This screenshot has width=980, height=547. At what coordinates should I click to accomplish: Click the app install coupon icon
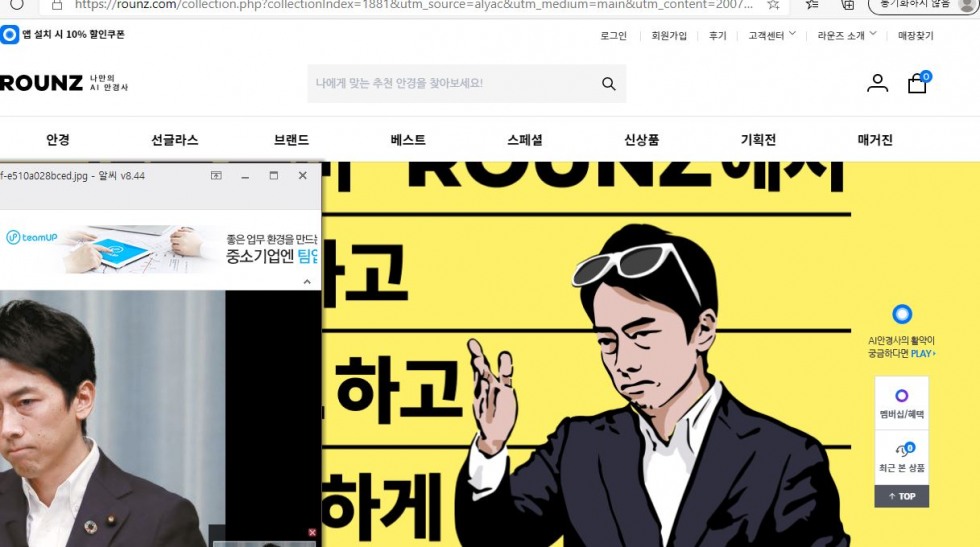point(9,34)
